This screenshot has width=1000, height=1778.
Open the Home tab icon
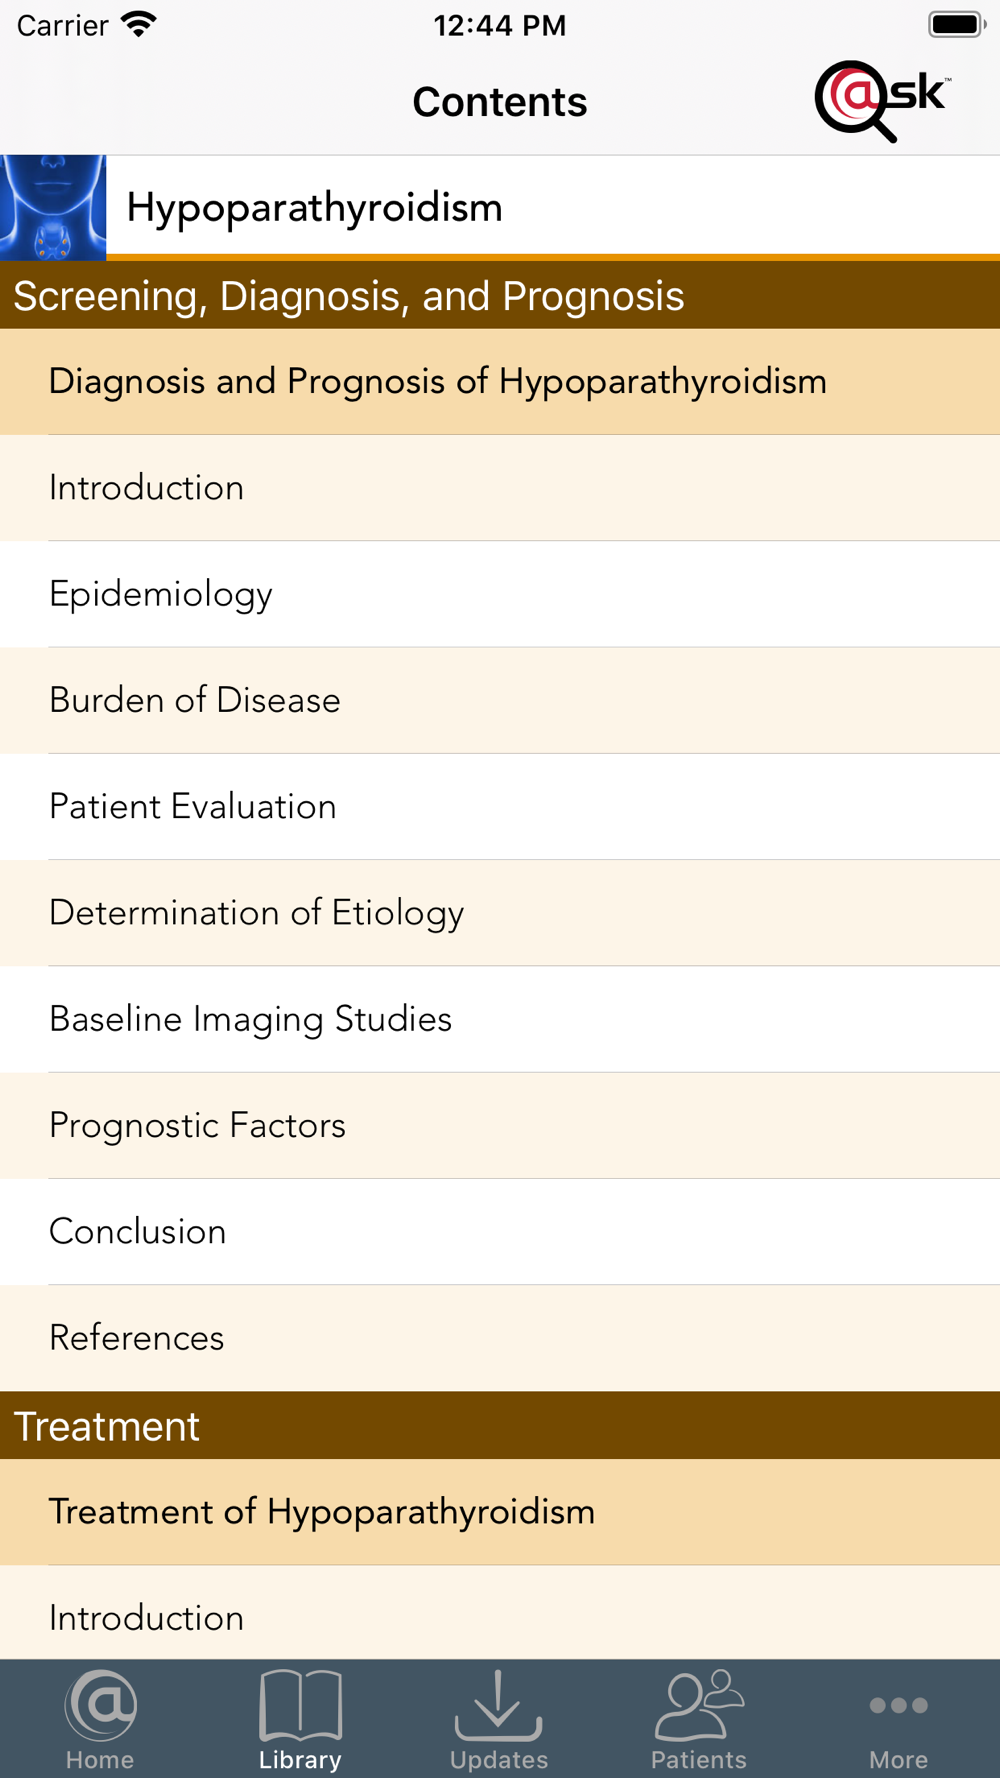coord(100,1704)
